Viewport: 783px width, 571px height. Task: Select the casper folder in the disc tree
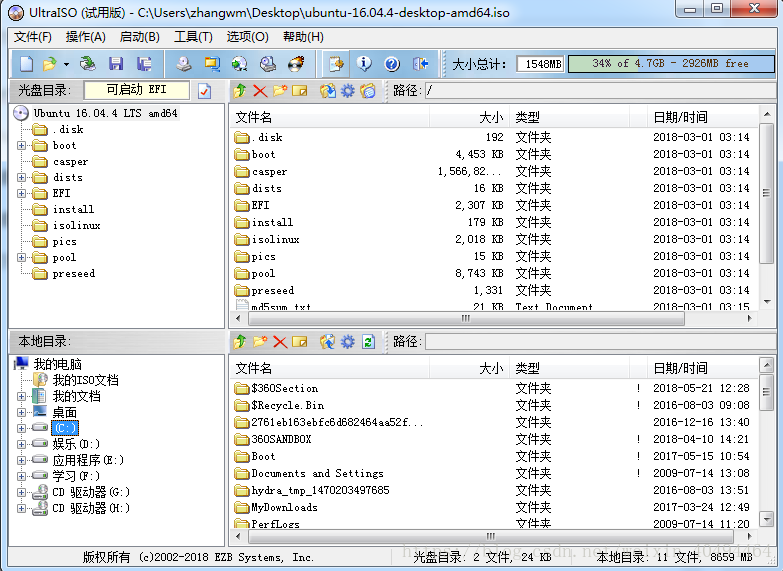[x=70, y=162]
